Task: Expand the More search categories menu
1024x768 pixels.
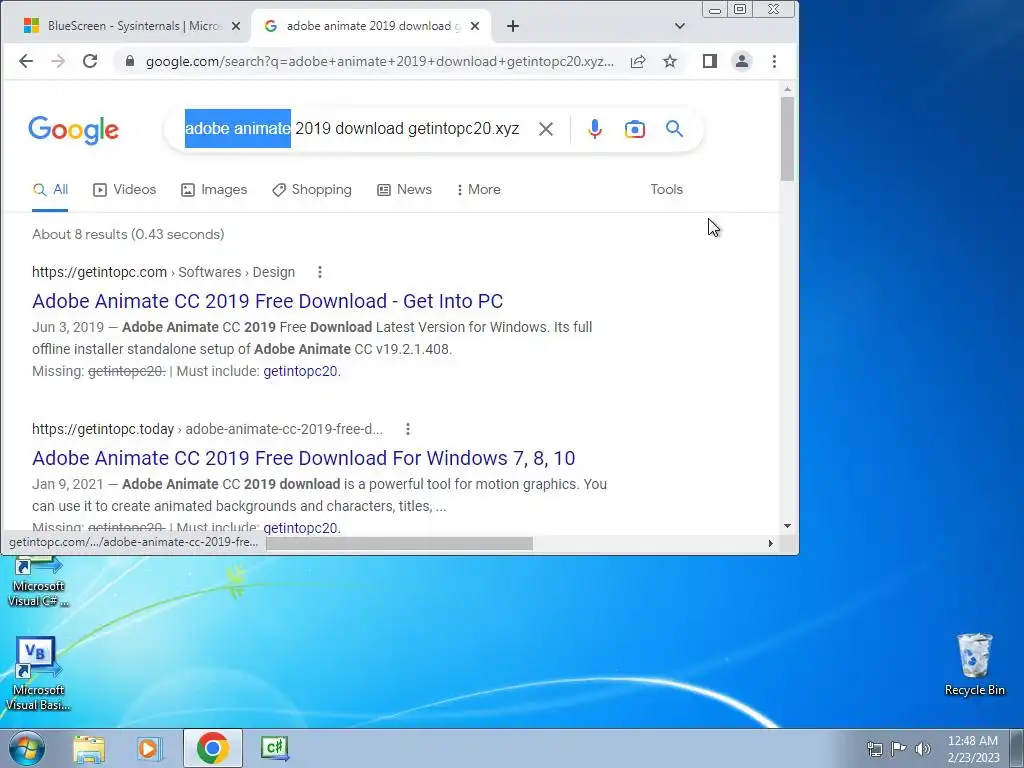Action: click(479, 189)
